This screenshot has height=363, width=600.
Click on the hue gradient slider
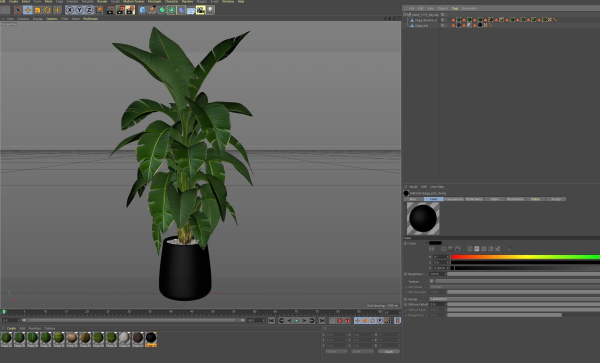pos(525,257)
